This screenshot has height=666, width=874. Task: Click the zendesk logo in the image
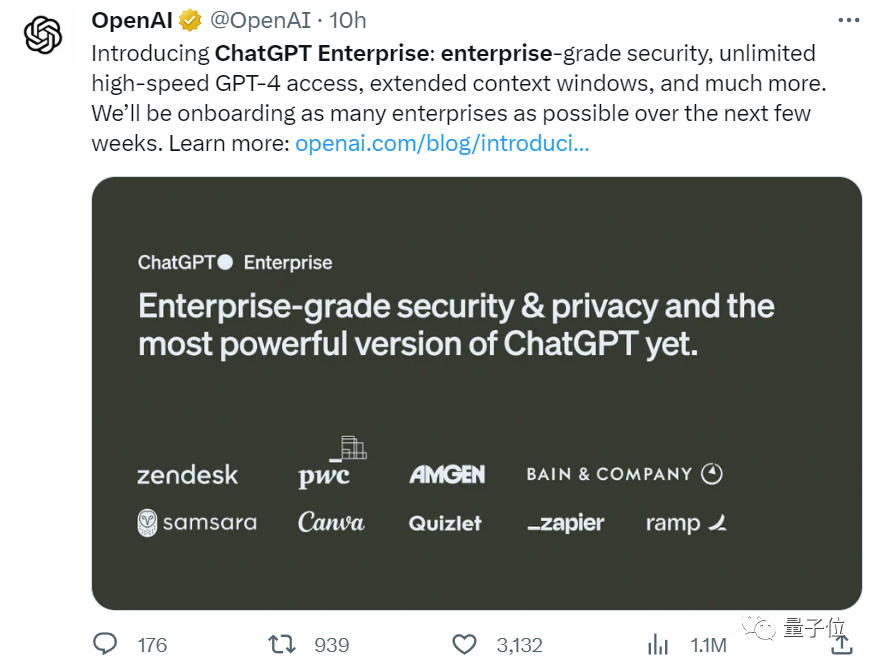click(x=187, y=474)
